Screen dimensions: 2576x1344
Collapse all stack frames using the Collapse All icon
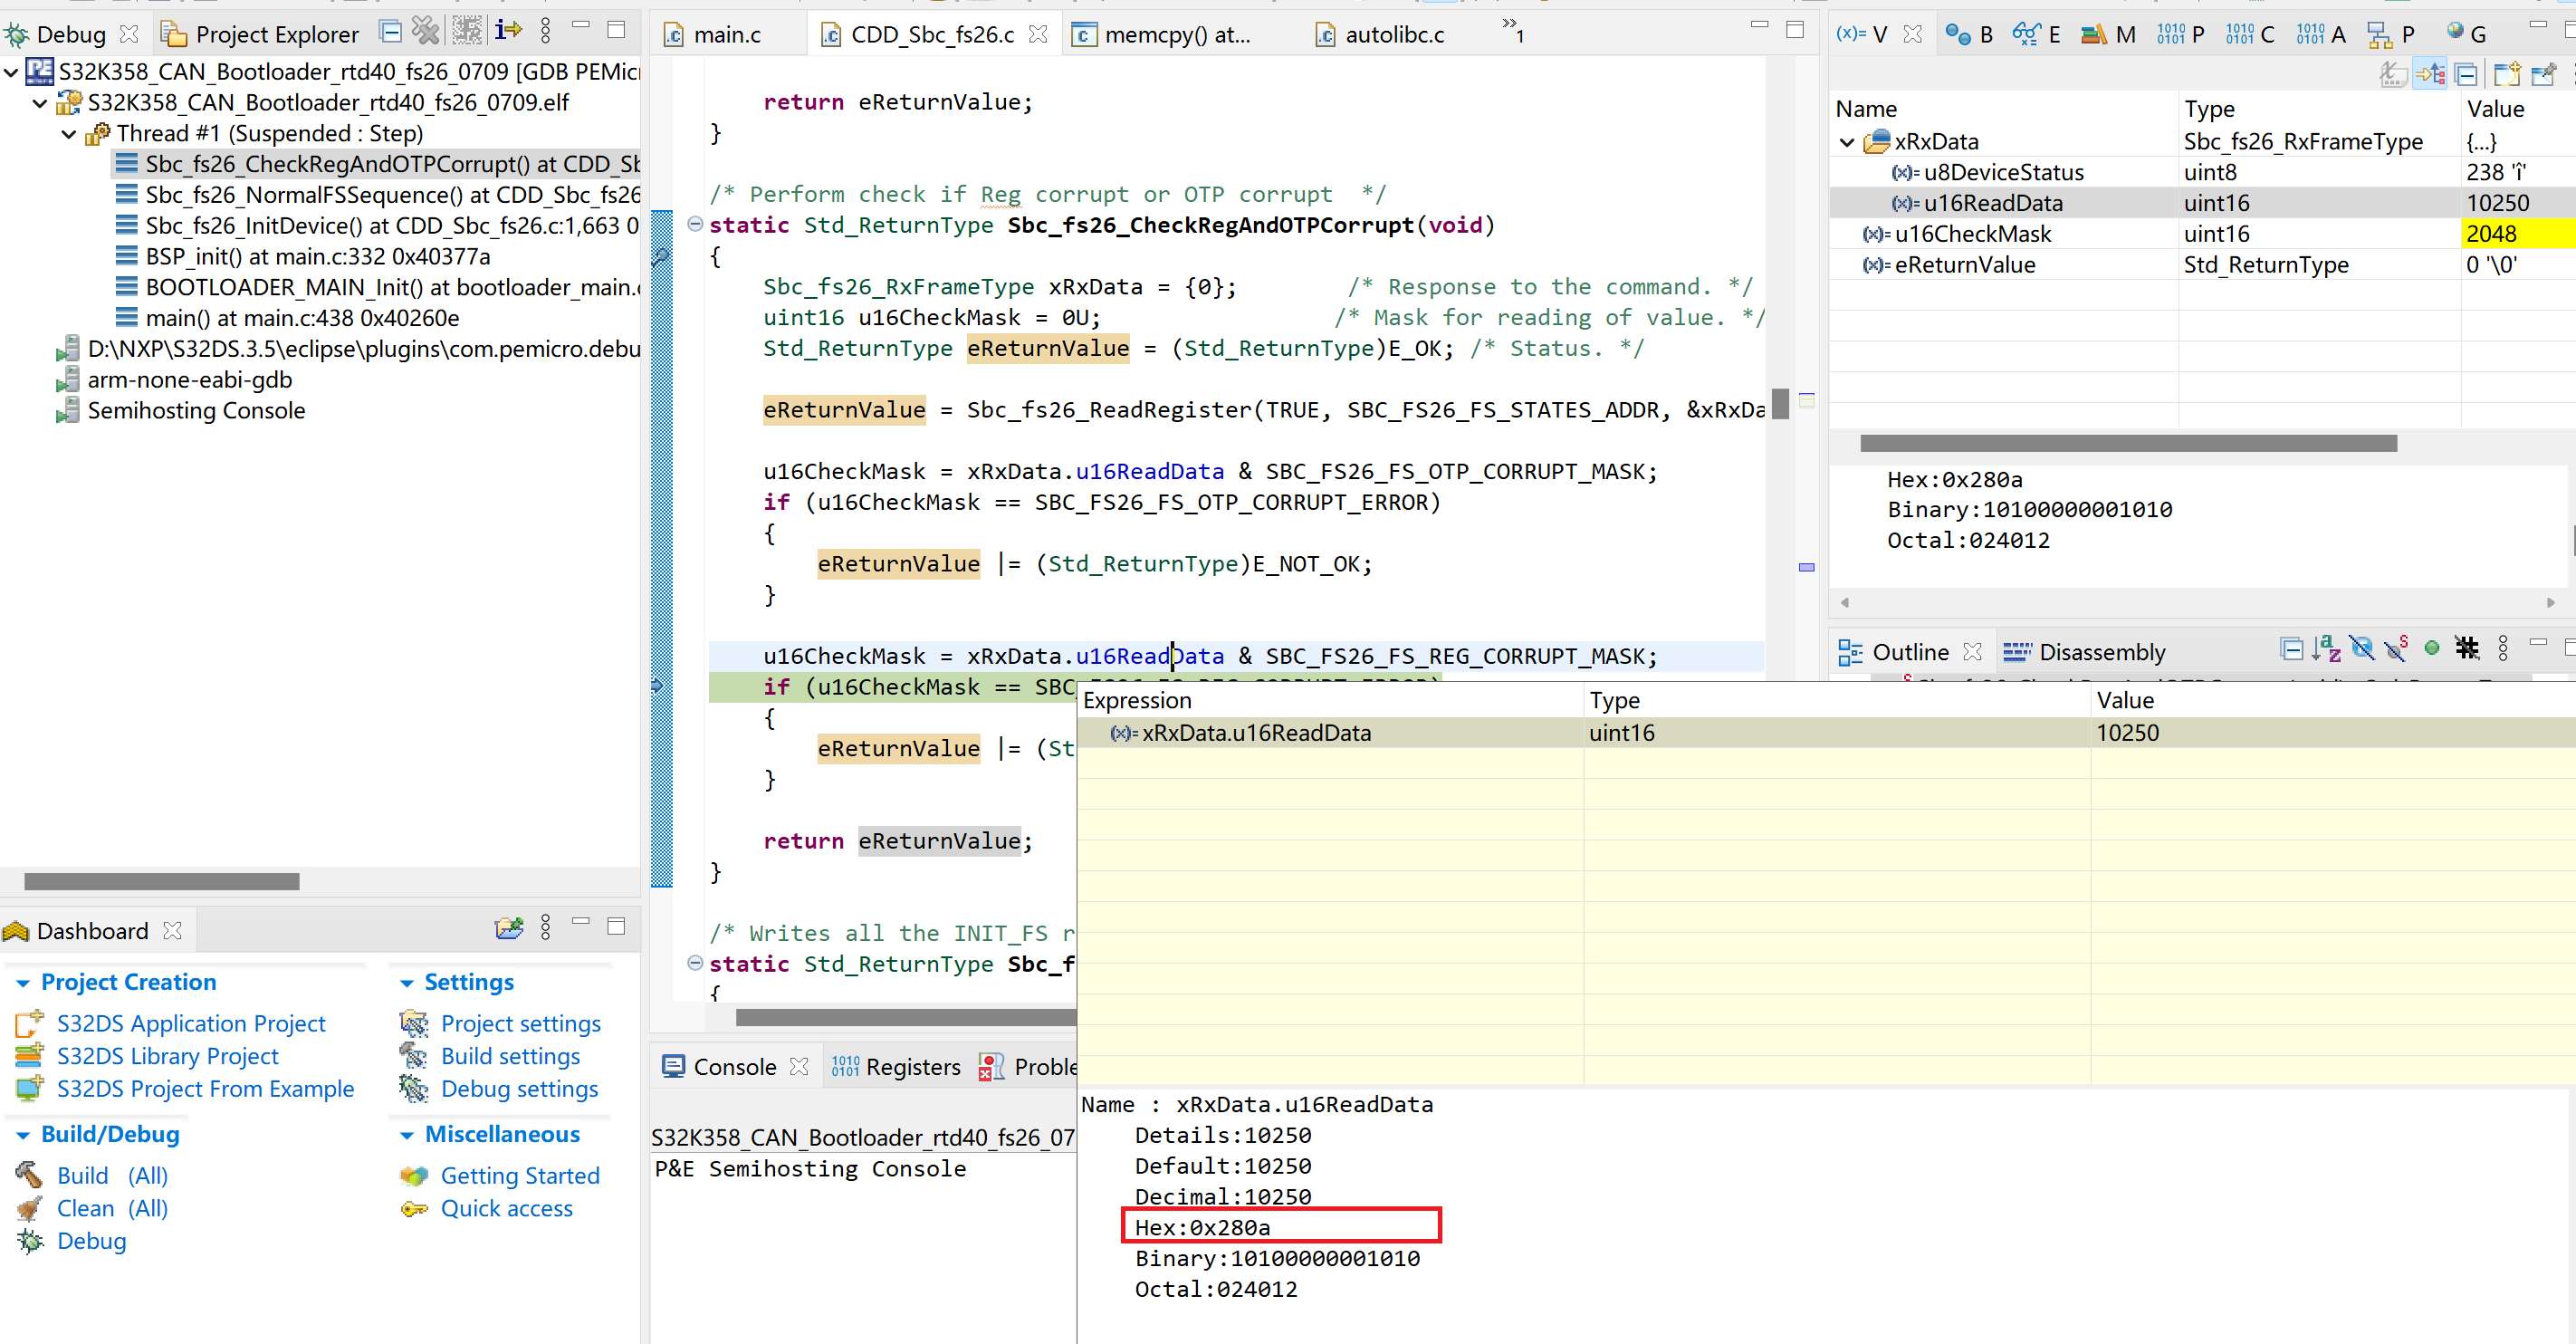[x=390, y=30]
